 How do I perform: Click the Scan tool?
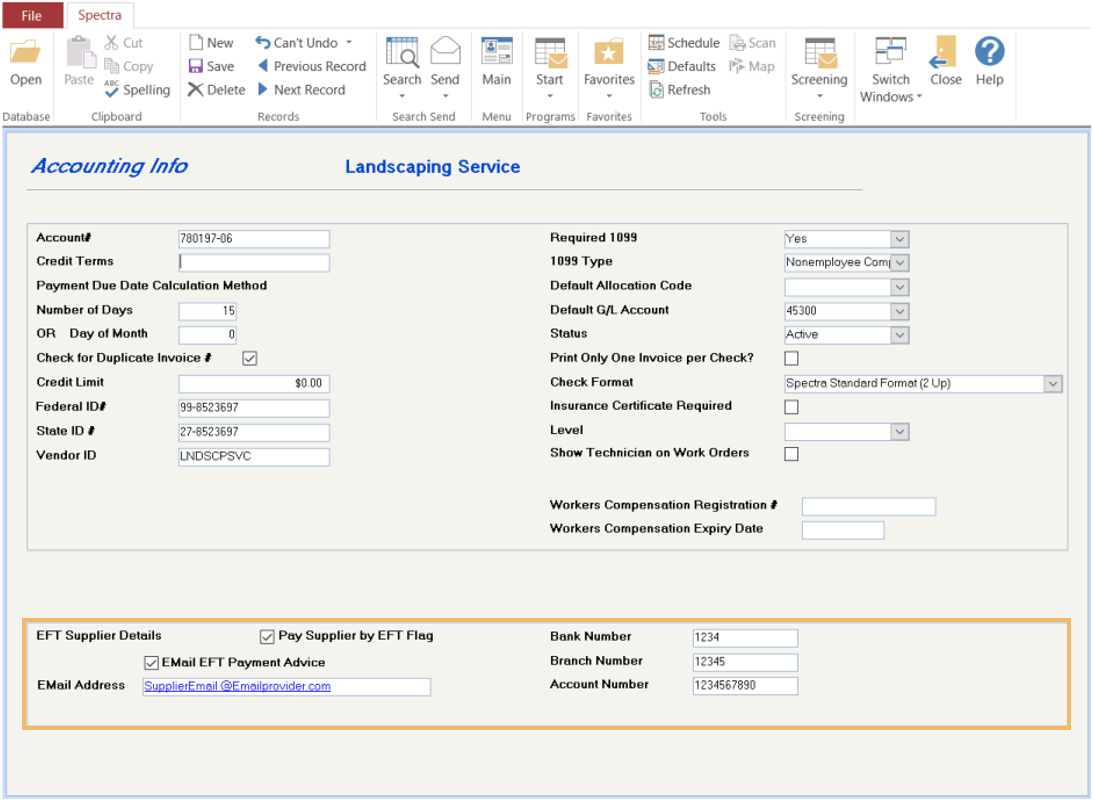pos(752,43)
